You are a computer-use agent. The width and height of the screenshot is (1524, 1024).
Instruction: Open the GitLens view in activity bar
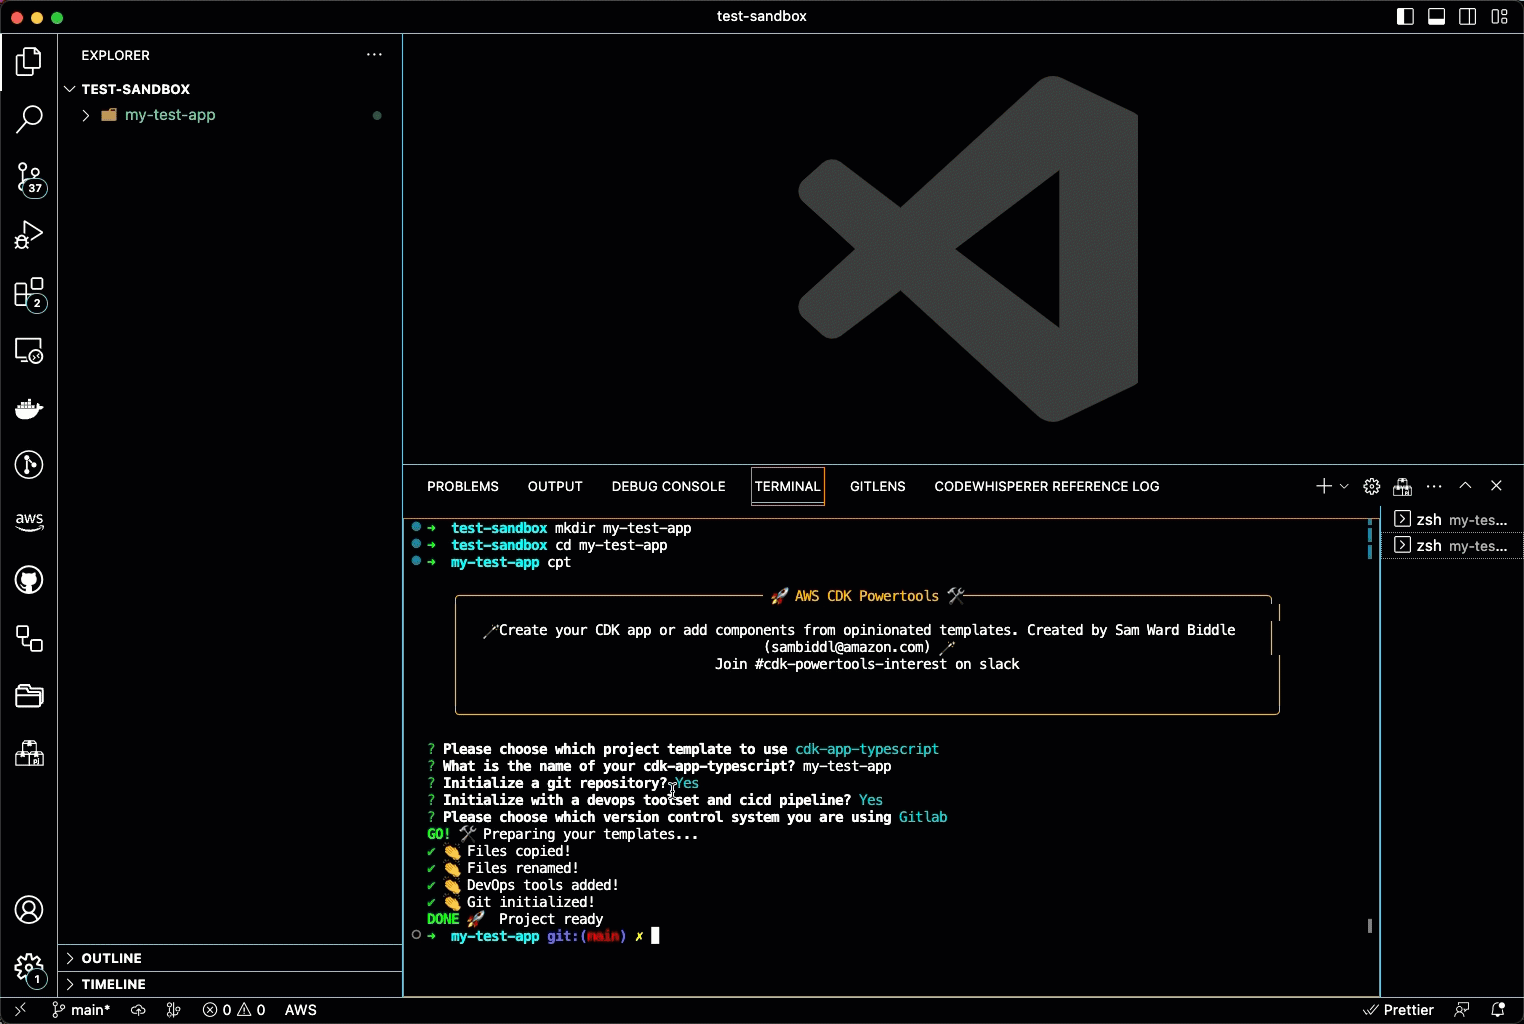coord(29,465)
